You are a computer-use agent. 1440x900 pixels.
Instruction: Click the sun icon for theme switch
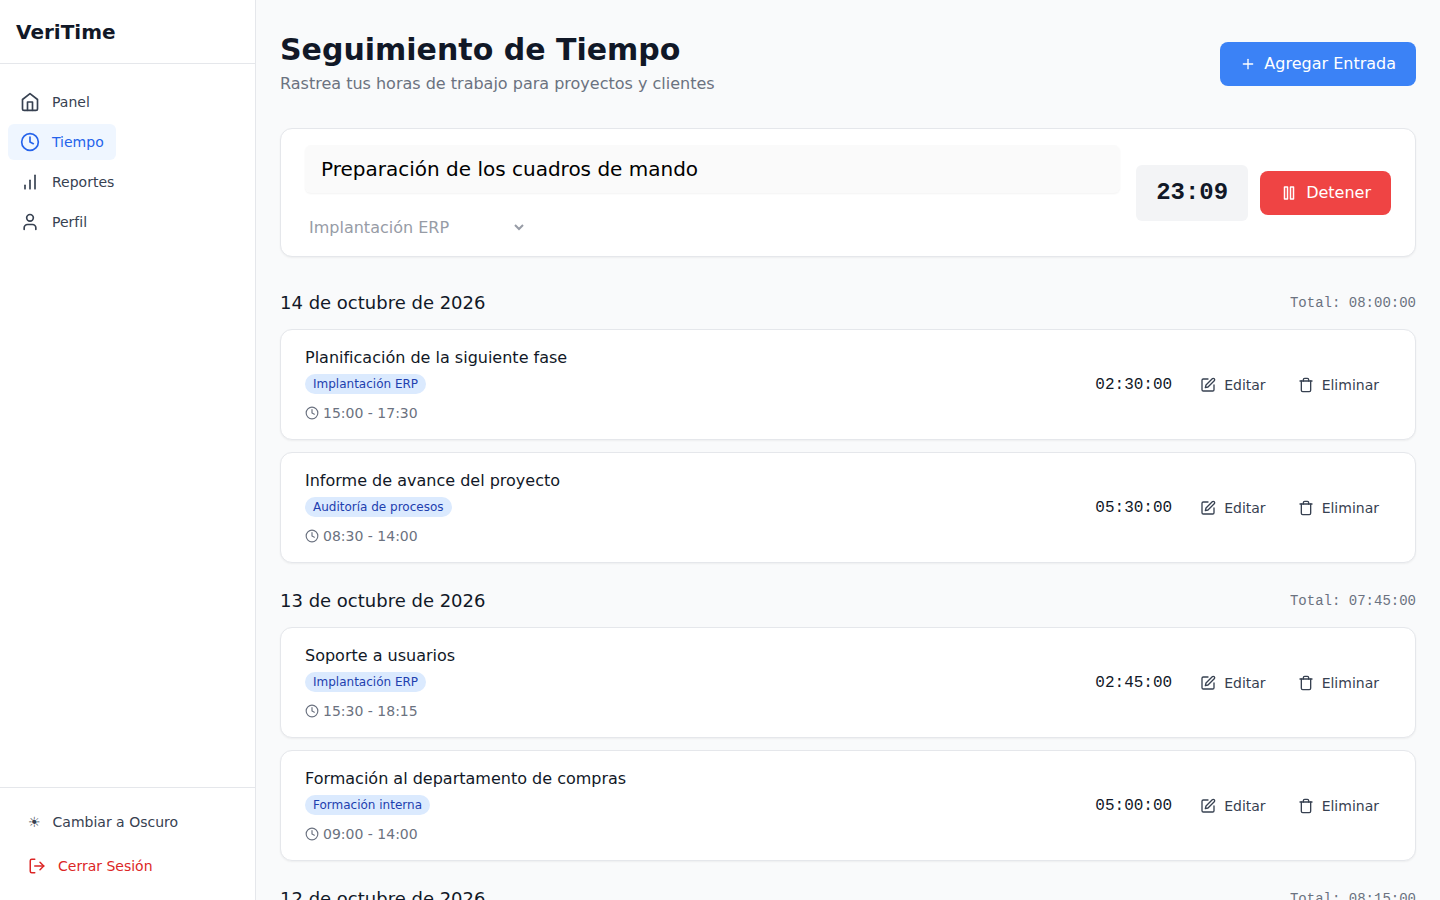coord(34,822)
